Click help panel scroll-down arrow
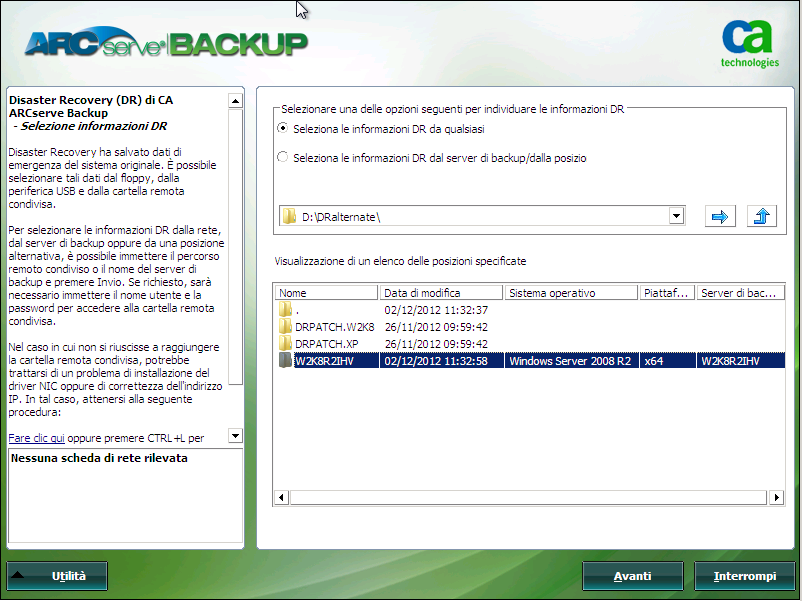Viewport: 802px width, 601px height. click(x=235, y=436)
